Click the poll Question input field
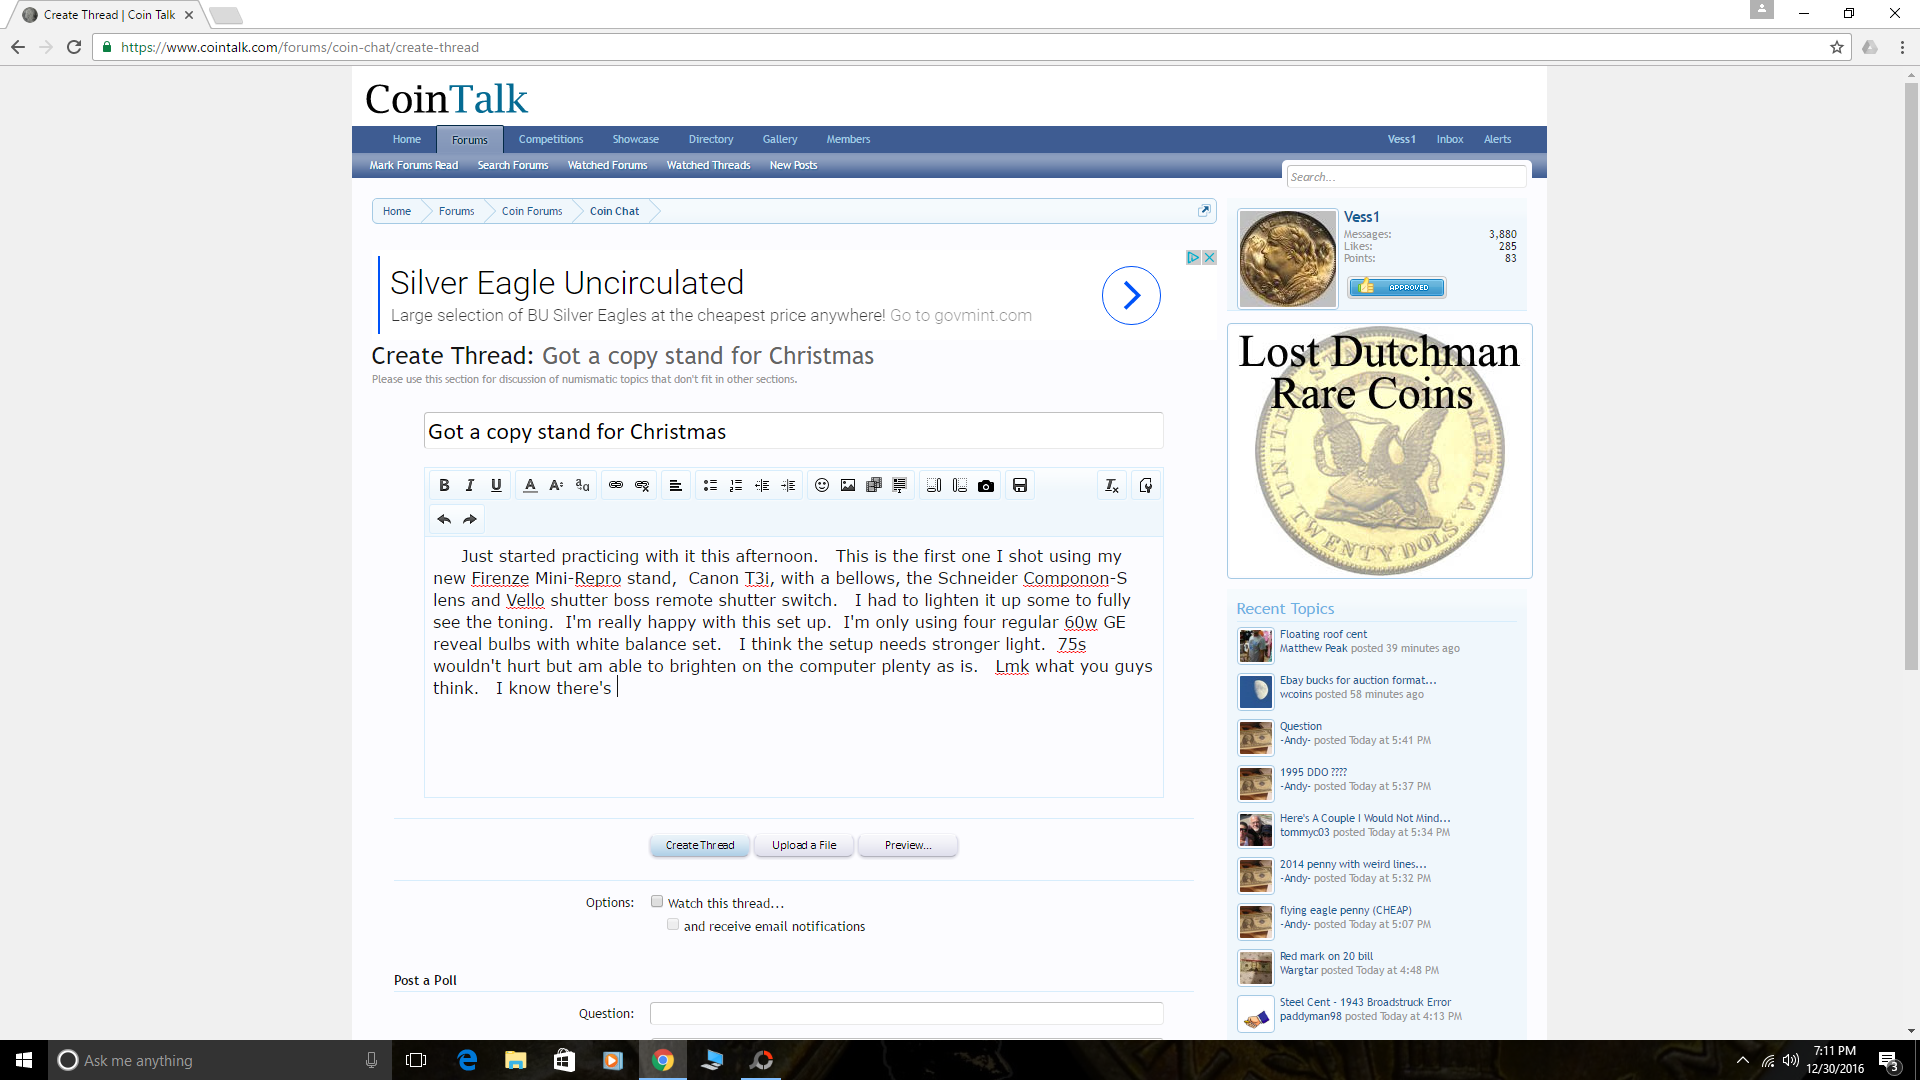Viewport: 1920px width, 1080px height. 906,1013
